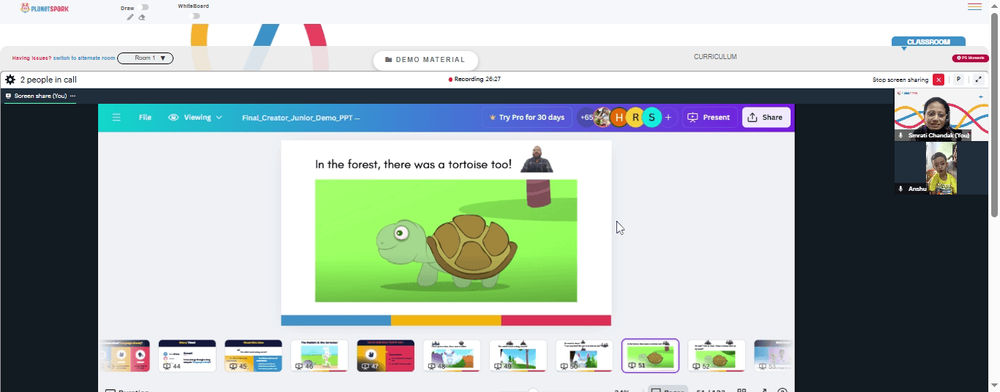The height and width of the screenshot is (392, 1000).
Task: Open the DEMO MATERIAL tab
Action: tap(425, 60)
